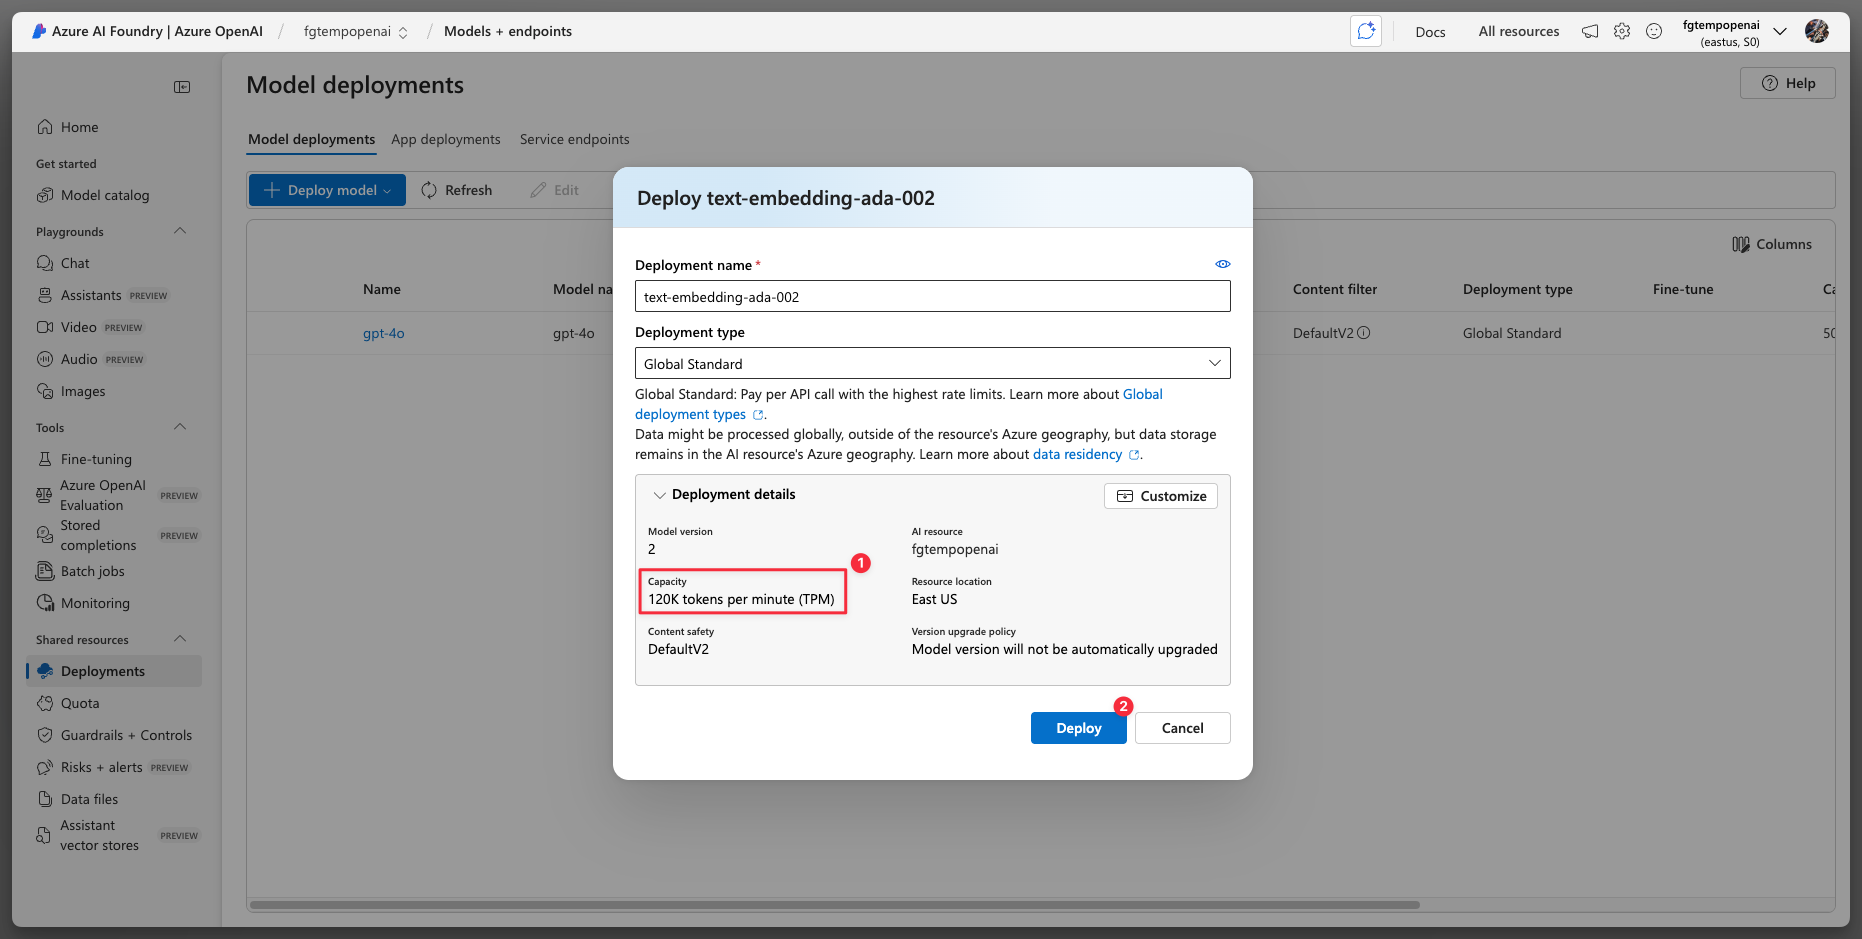Viewport: 1862px width, 939px height.
Task: Open the AI assistant sparkle icon in header
Action: pyautogui.click(x=1366, y=31)
